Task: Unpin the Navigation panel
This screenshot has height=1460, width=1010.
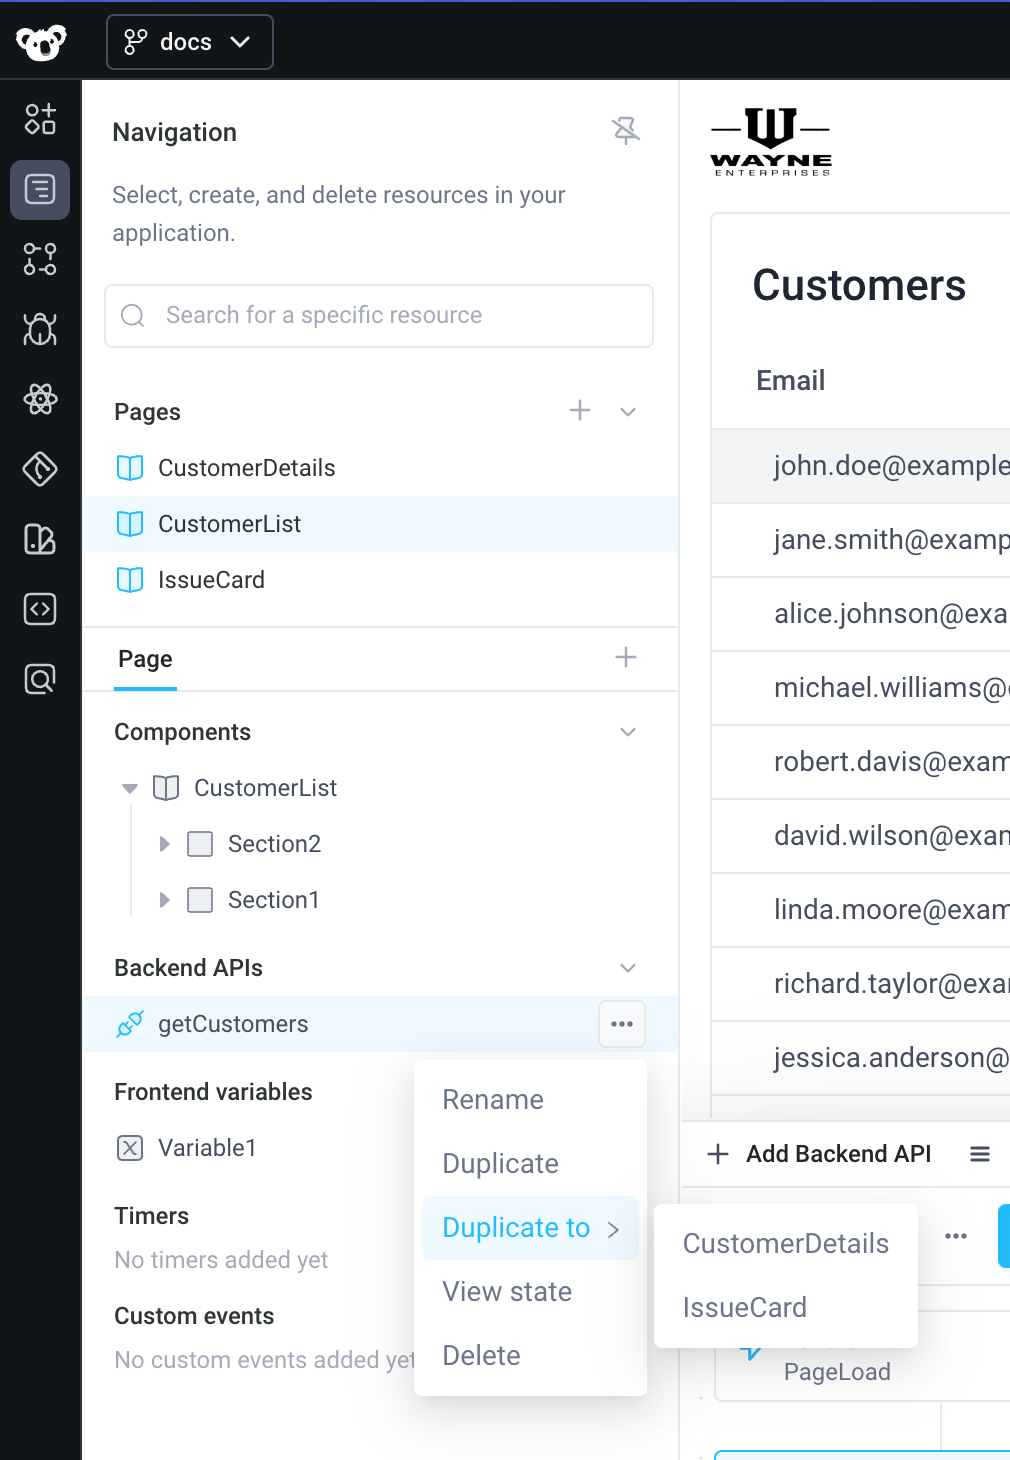Action: tap(626, 130)
